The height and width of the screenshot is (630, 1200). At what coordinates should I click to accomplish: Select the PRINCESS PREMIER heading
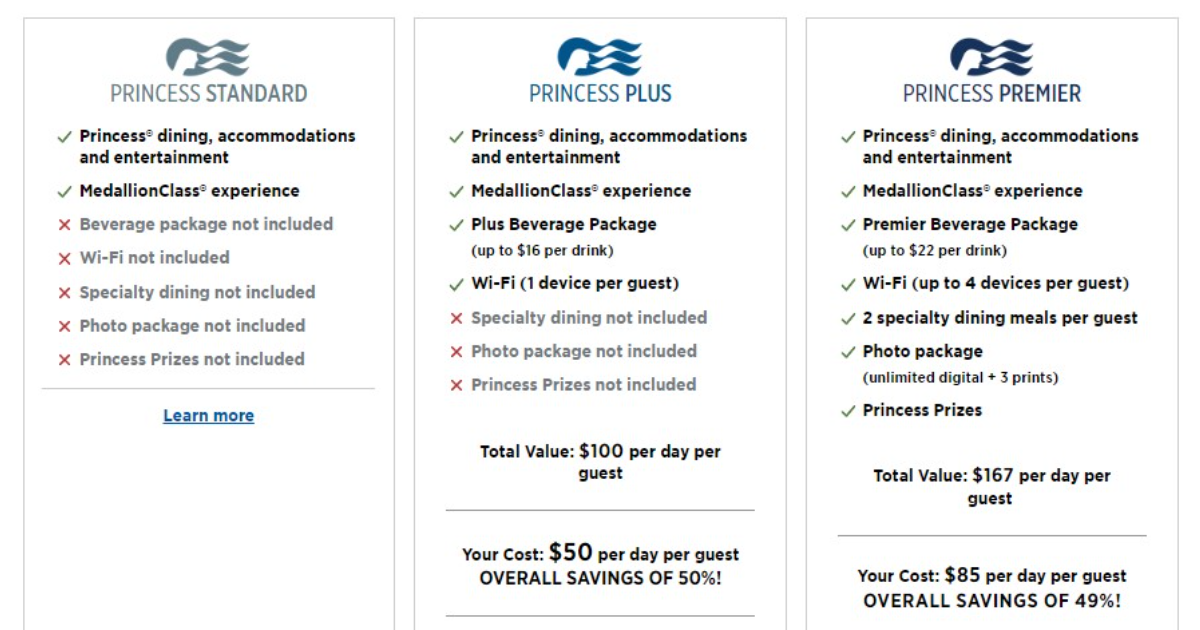[992, 94]
